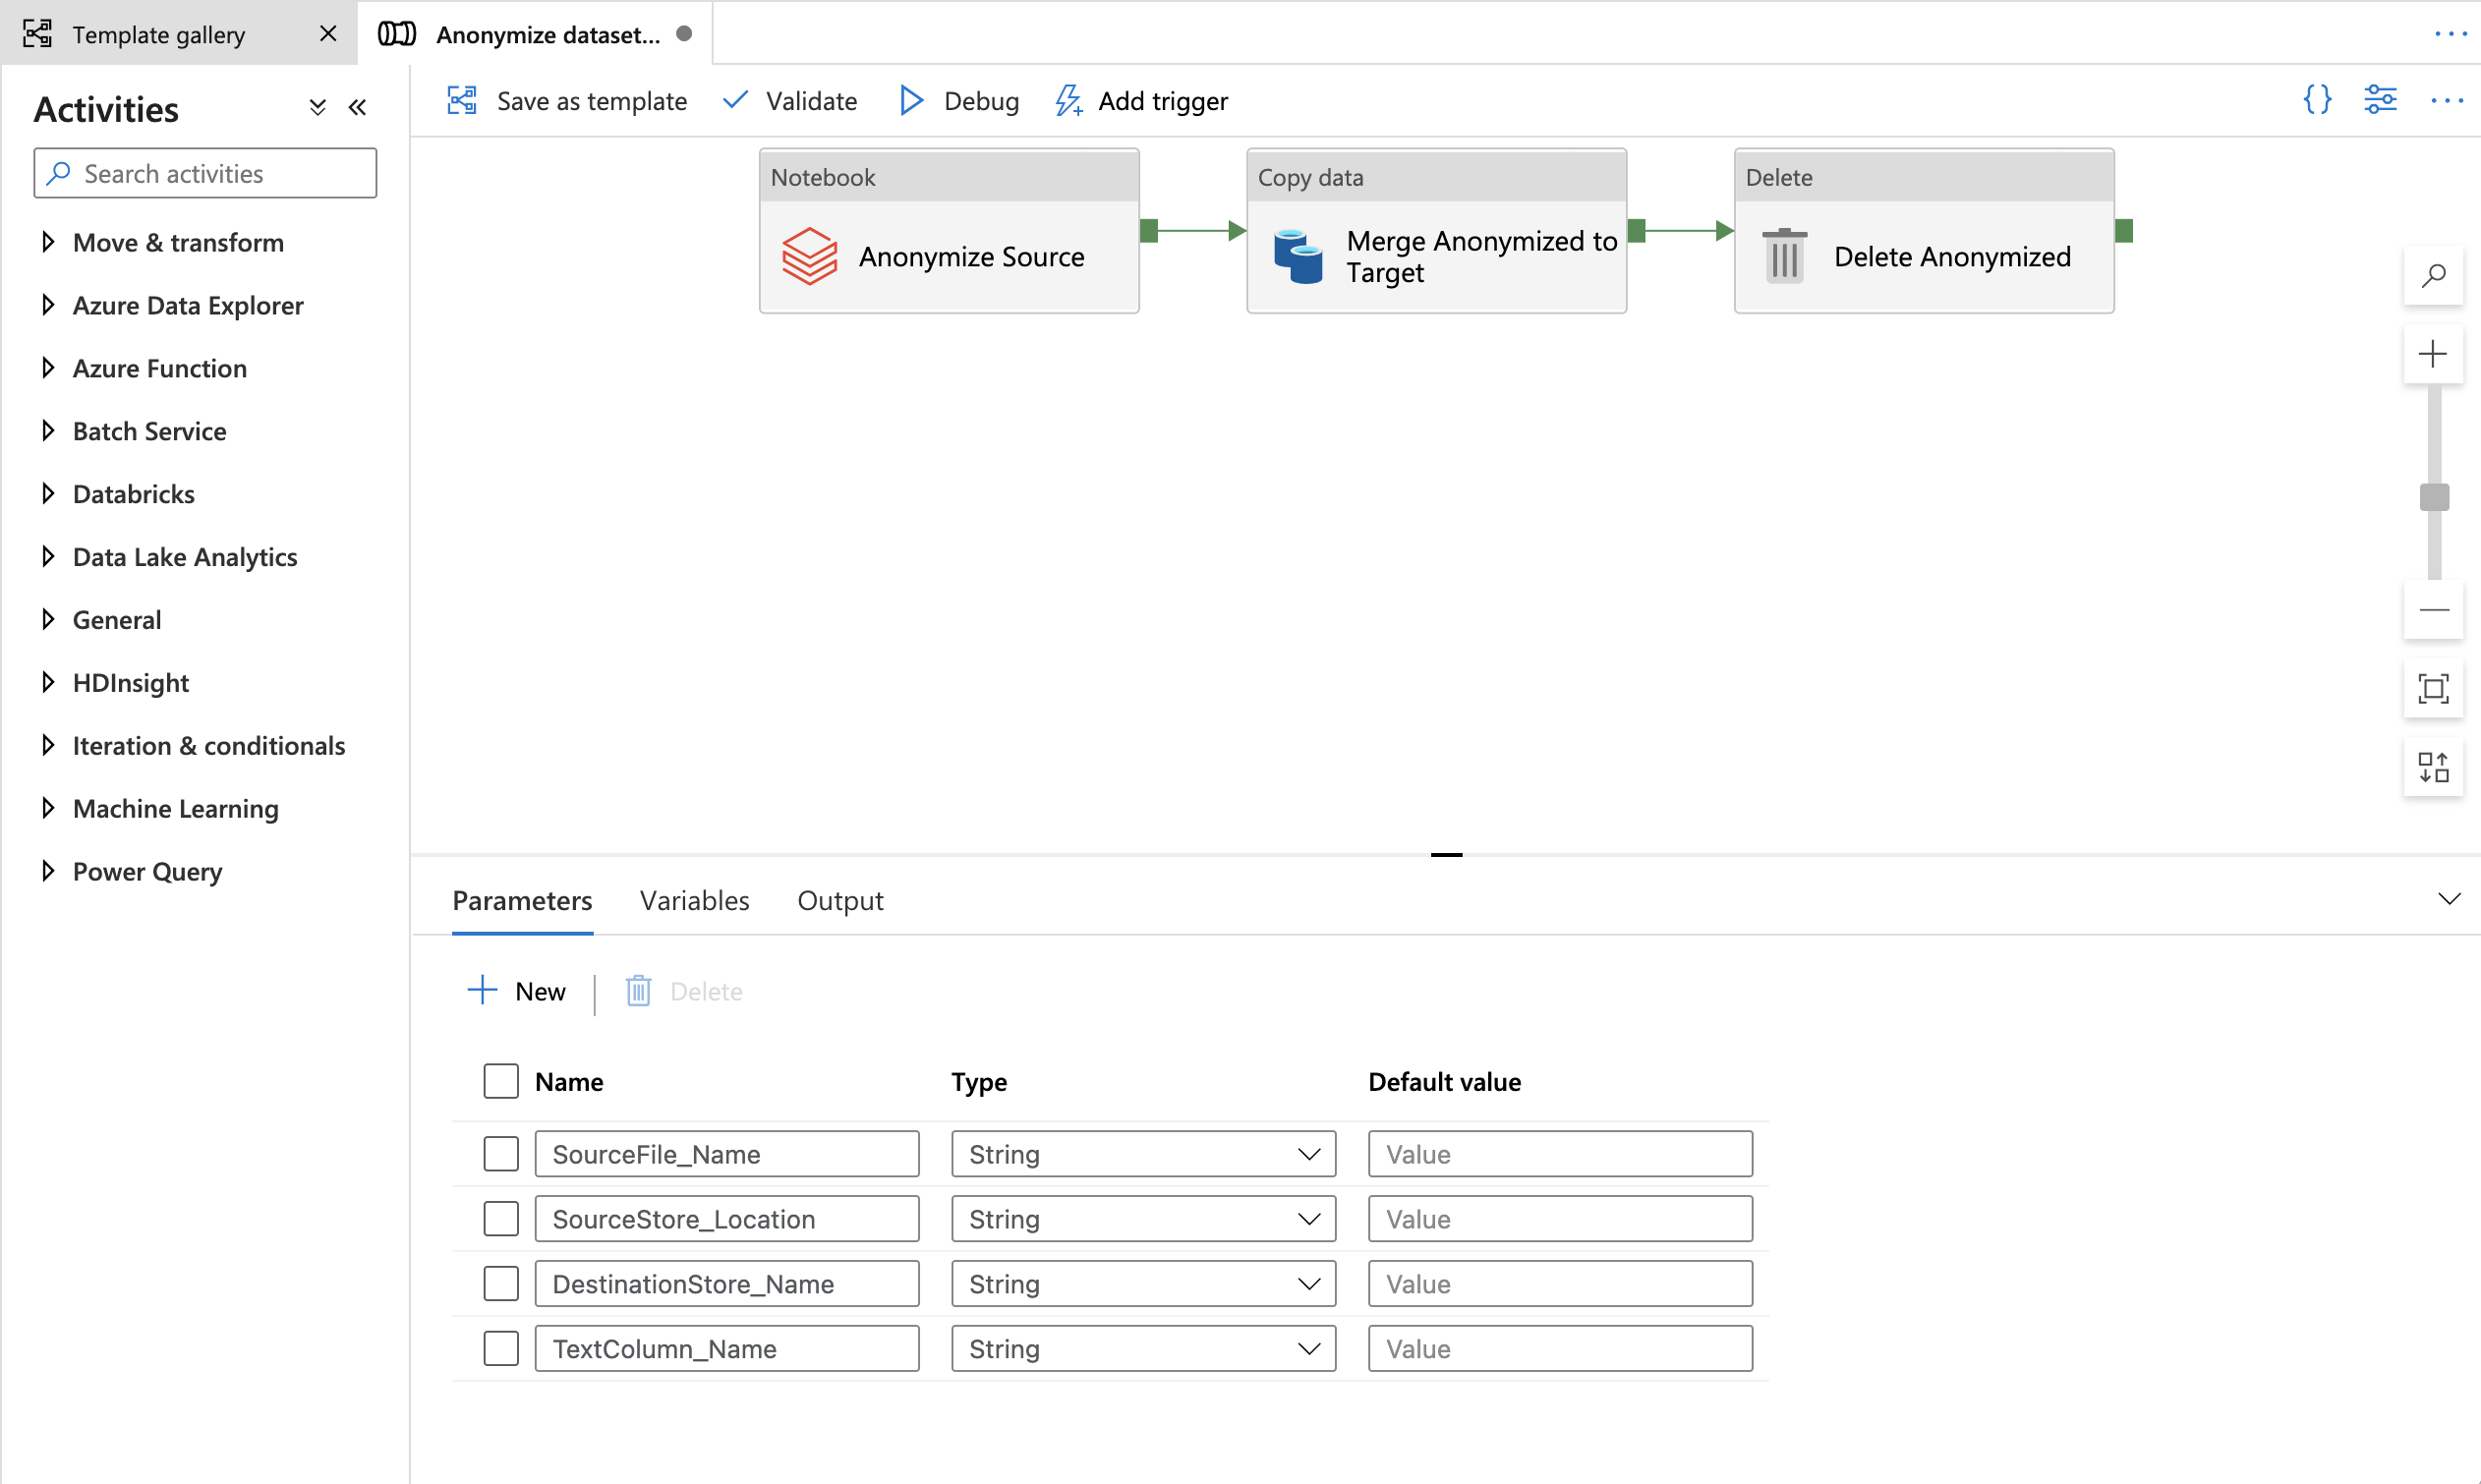This screenshot has height=1484, width=2481.
Task: Open the top-right tab overflow ellipsis menu
Action: pos(2451,34)
